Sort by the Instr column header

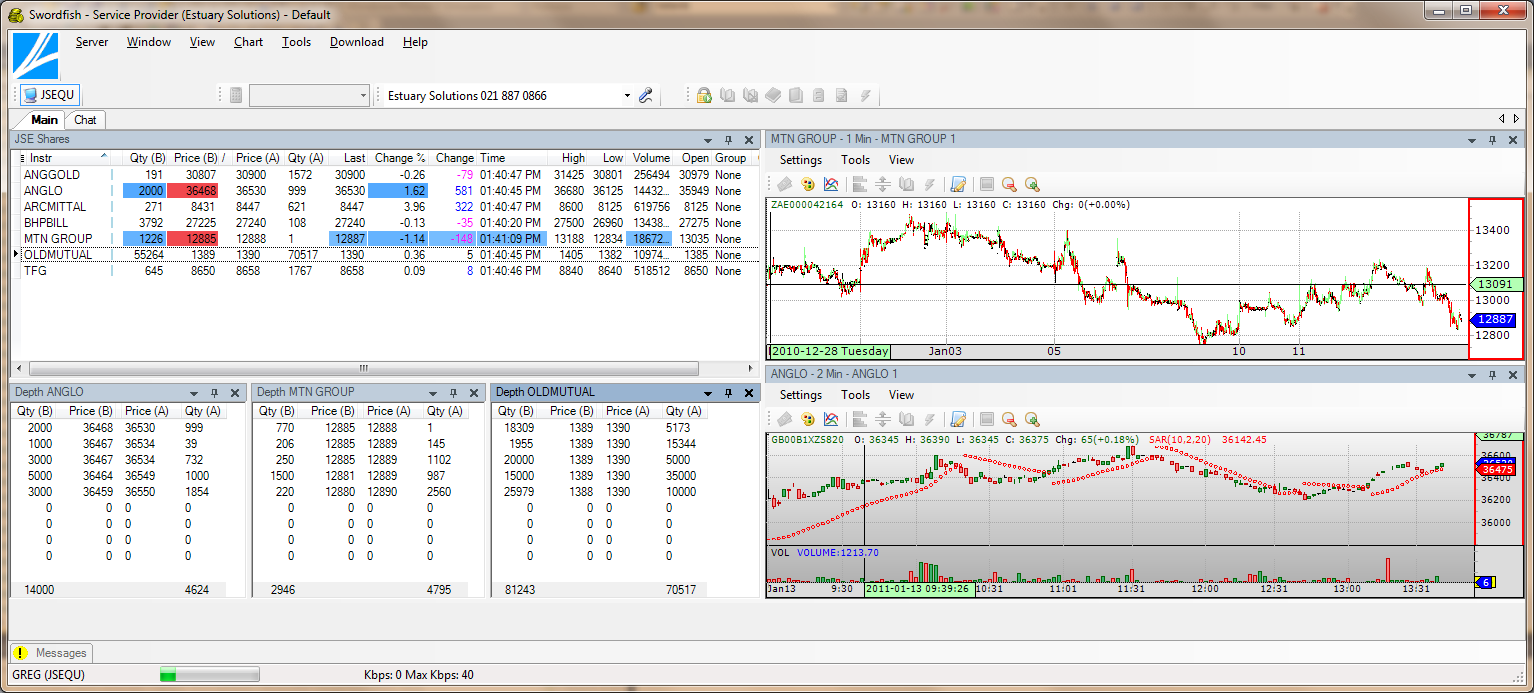coord(65,158)
